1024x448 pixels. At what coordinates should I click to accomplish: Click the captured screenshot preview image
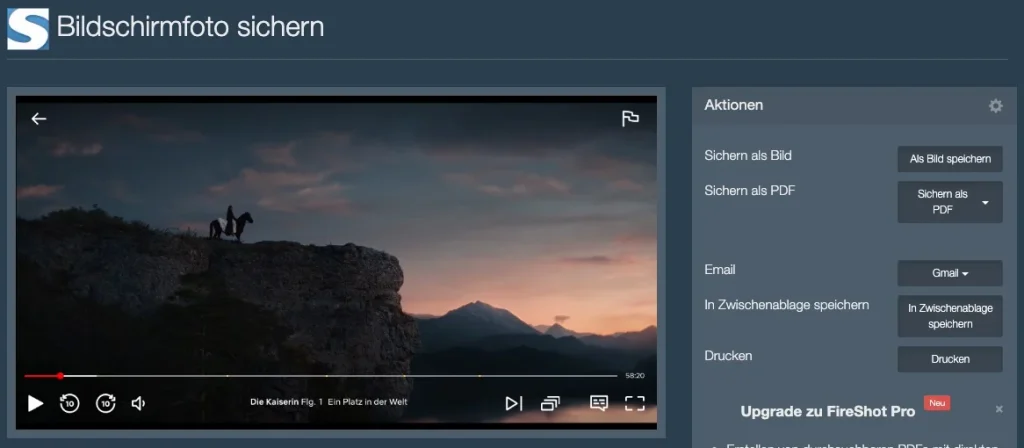[336, 263]
